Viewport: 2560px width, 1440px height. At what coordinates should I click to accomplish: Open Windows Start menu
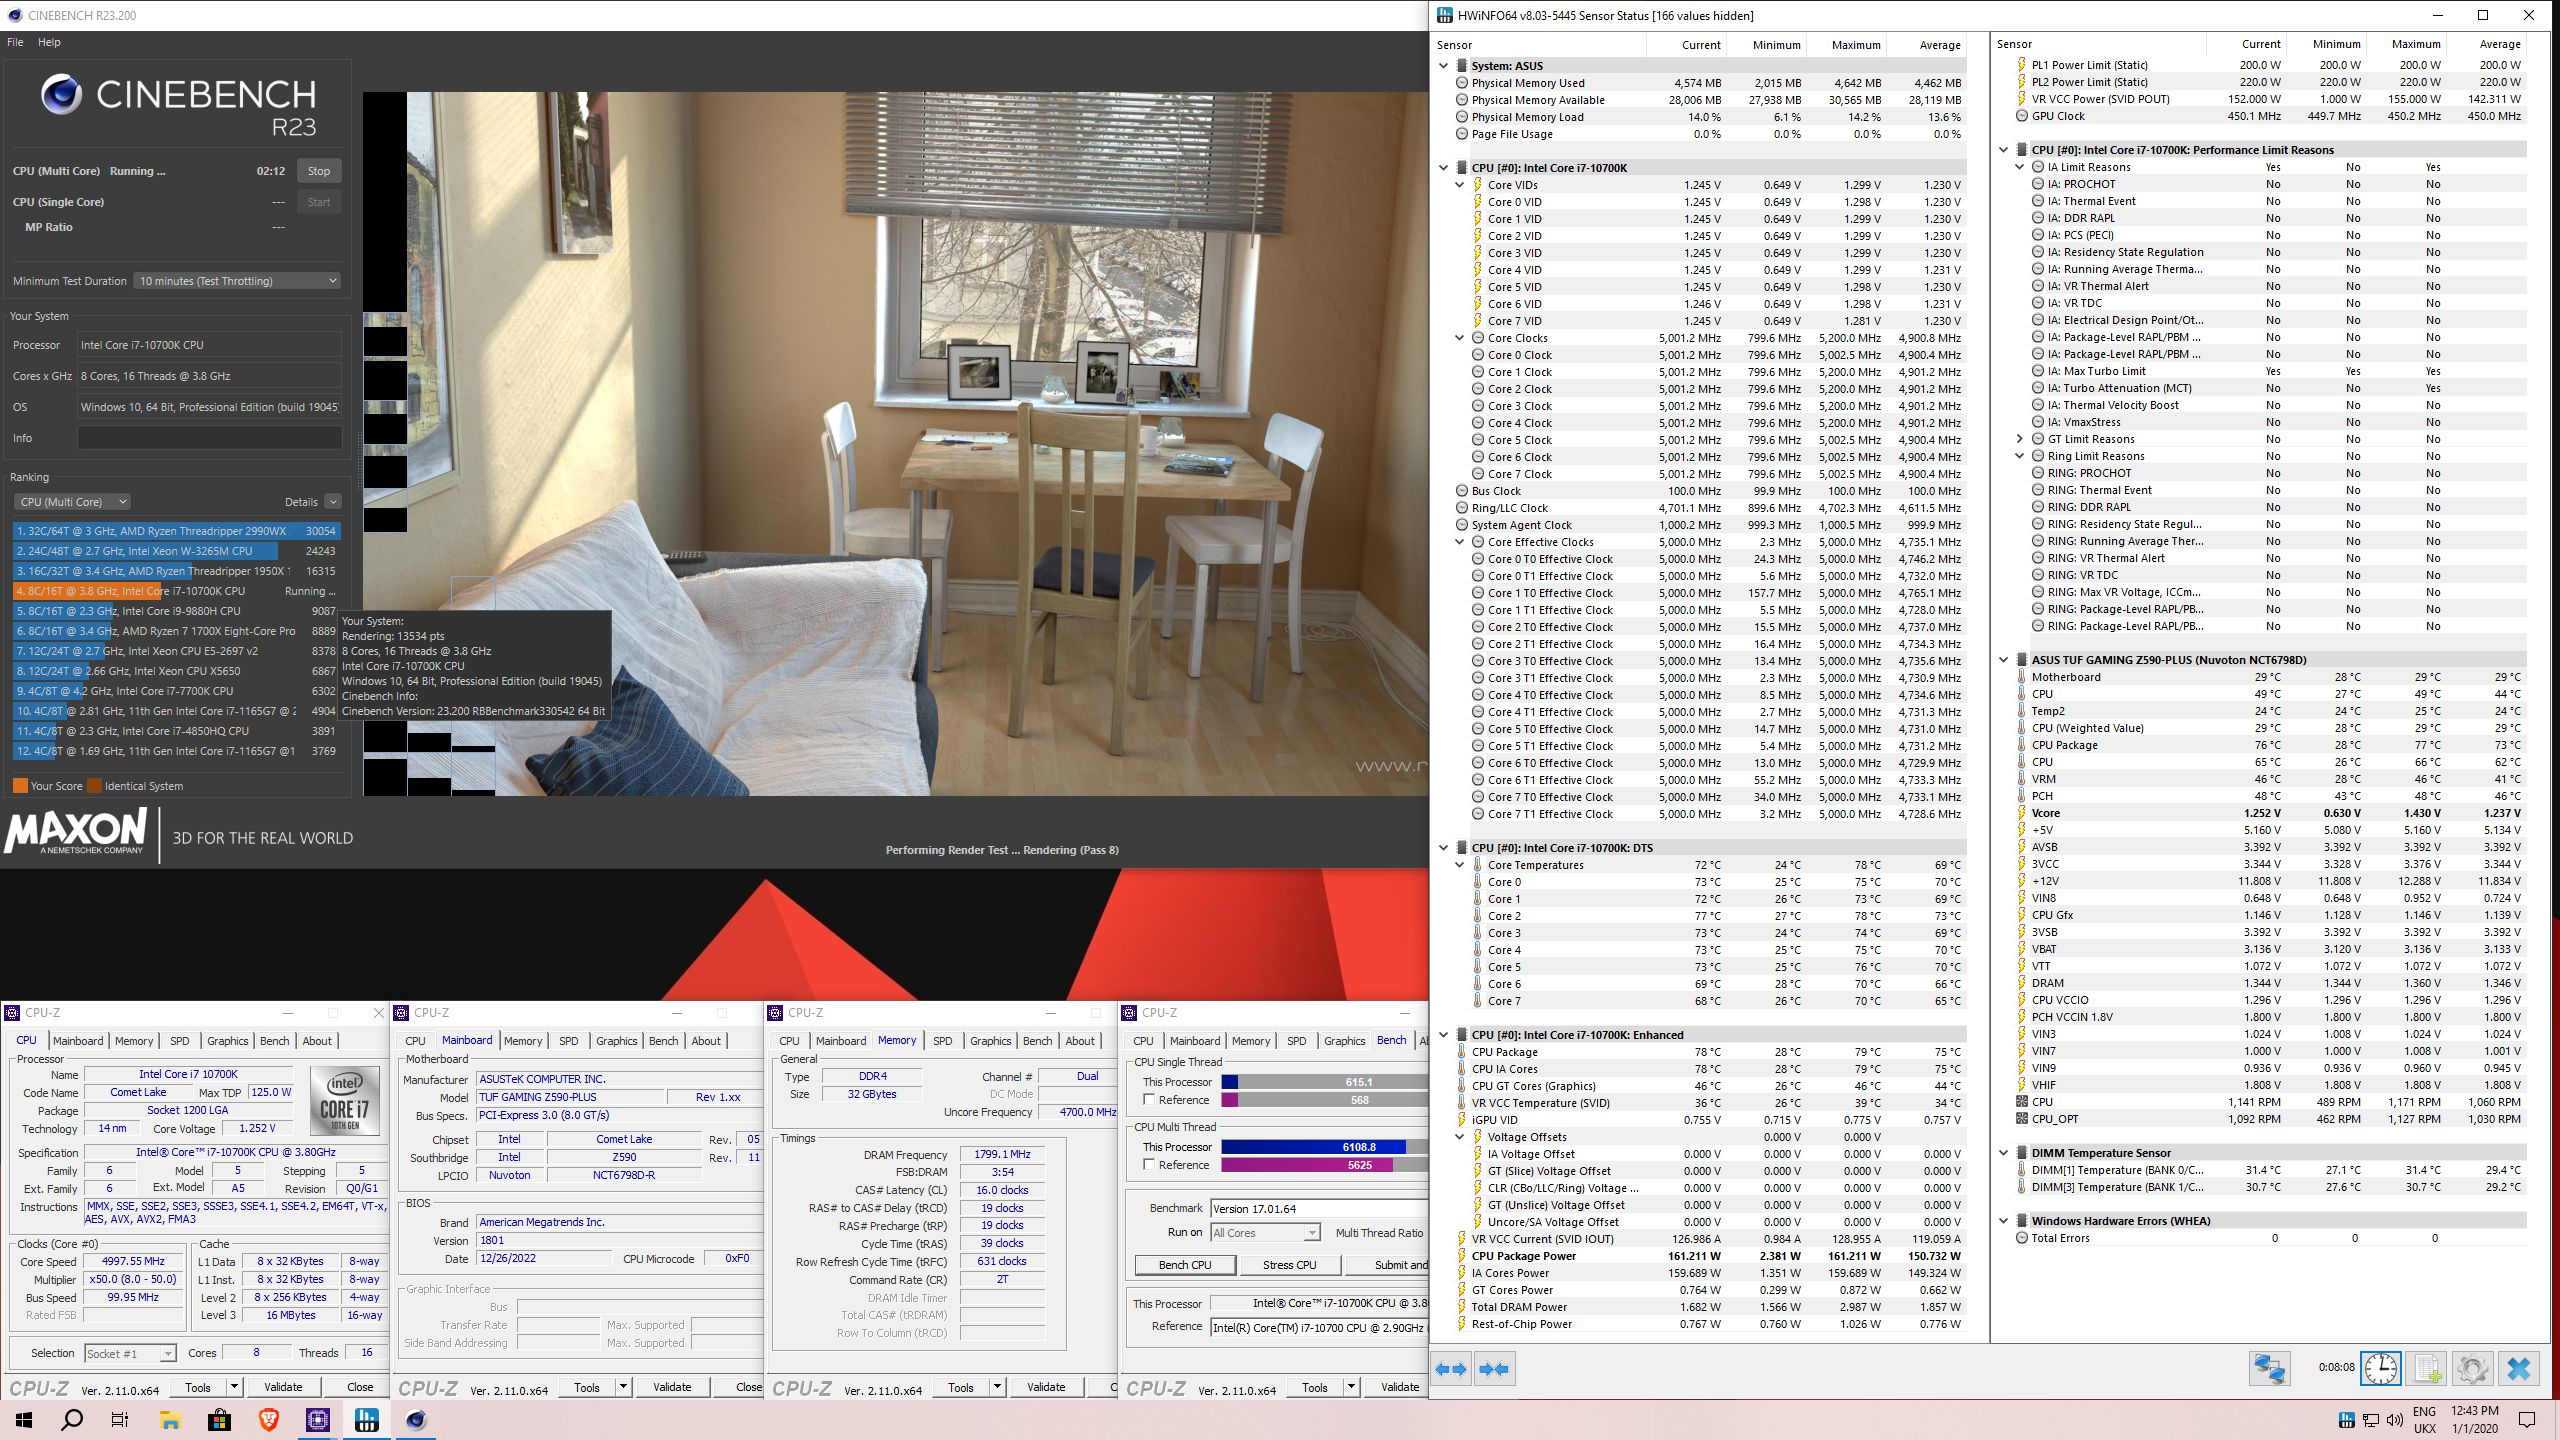click(x=24, y=1420)
